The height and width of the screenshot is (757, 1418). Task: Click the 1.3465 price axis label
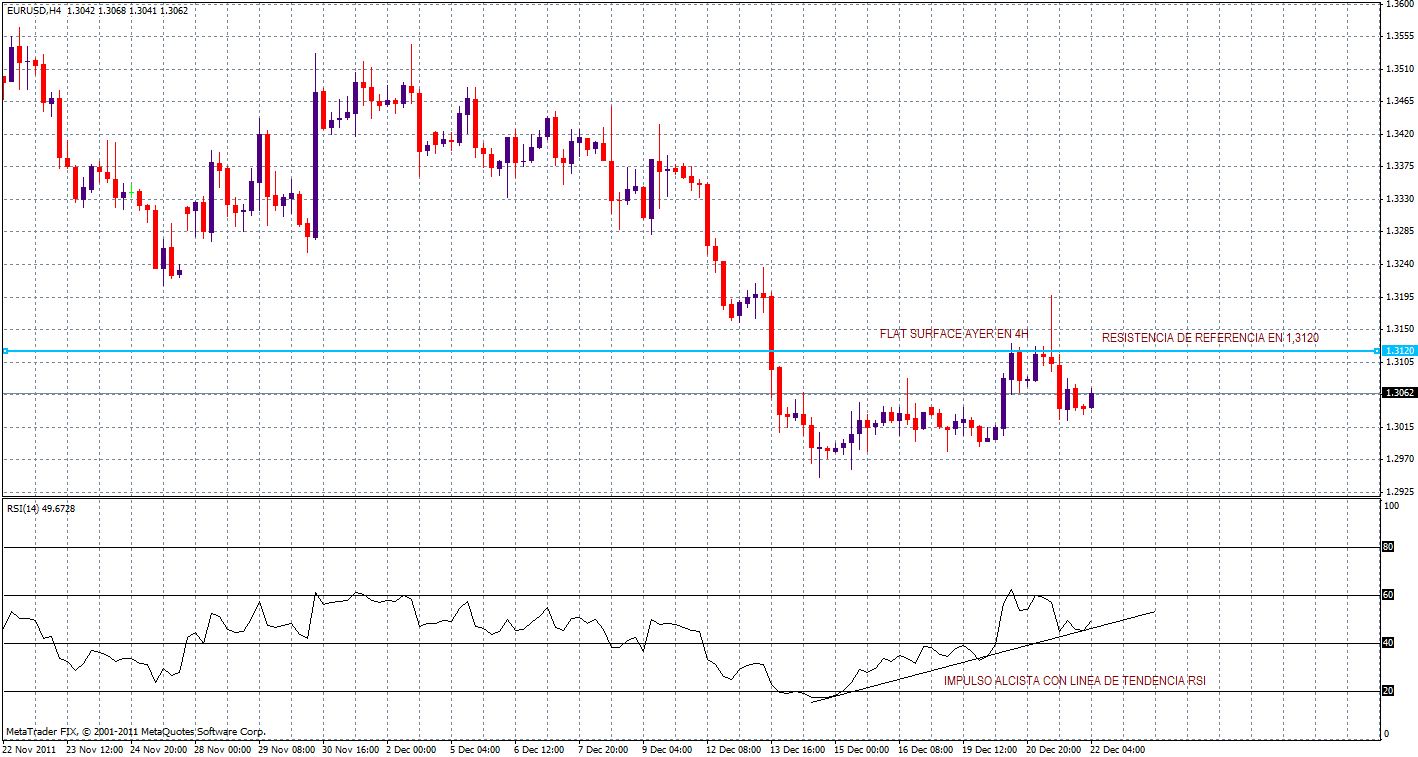coord(1400,102)
